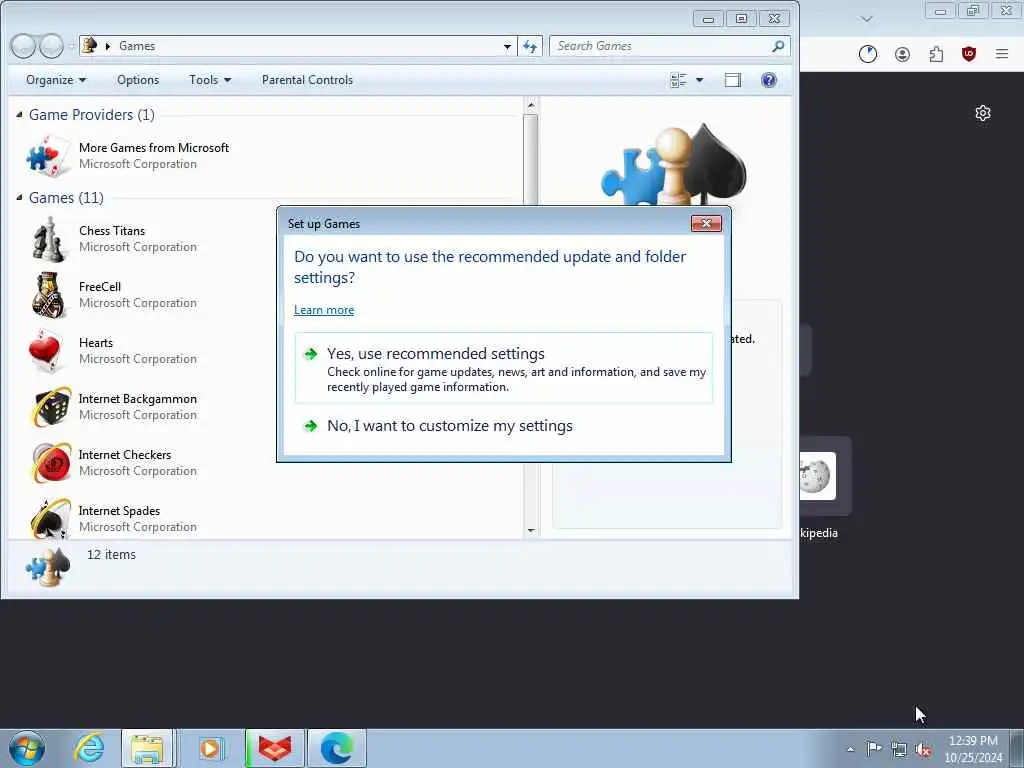Click the change view icon

click(x=679, y=80)
